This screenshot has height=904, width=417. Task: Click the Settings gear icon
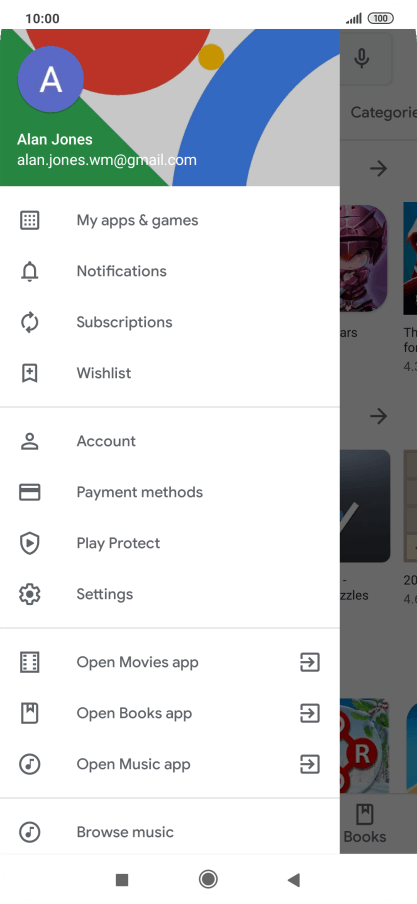[x=29, y=594]
